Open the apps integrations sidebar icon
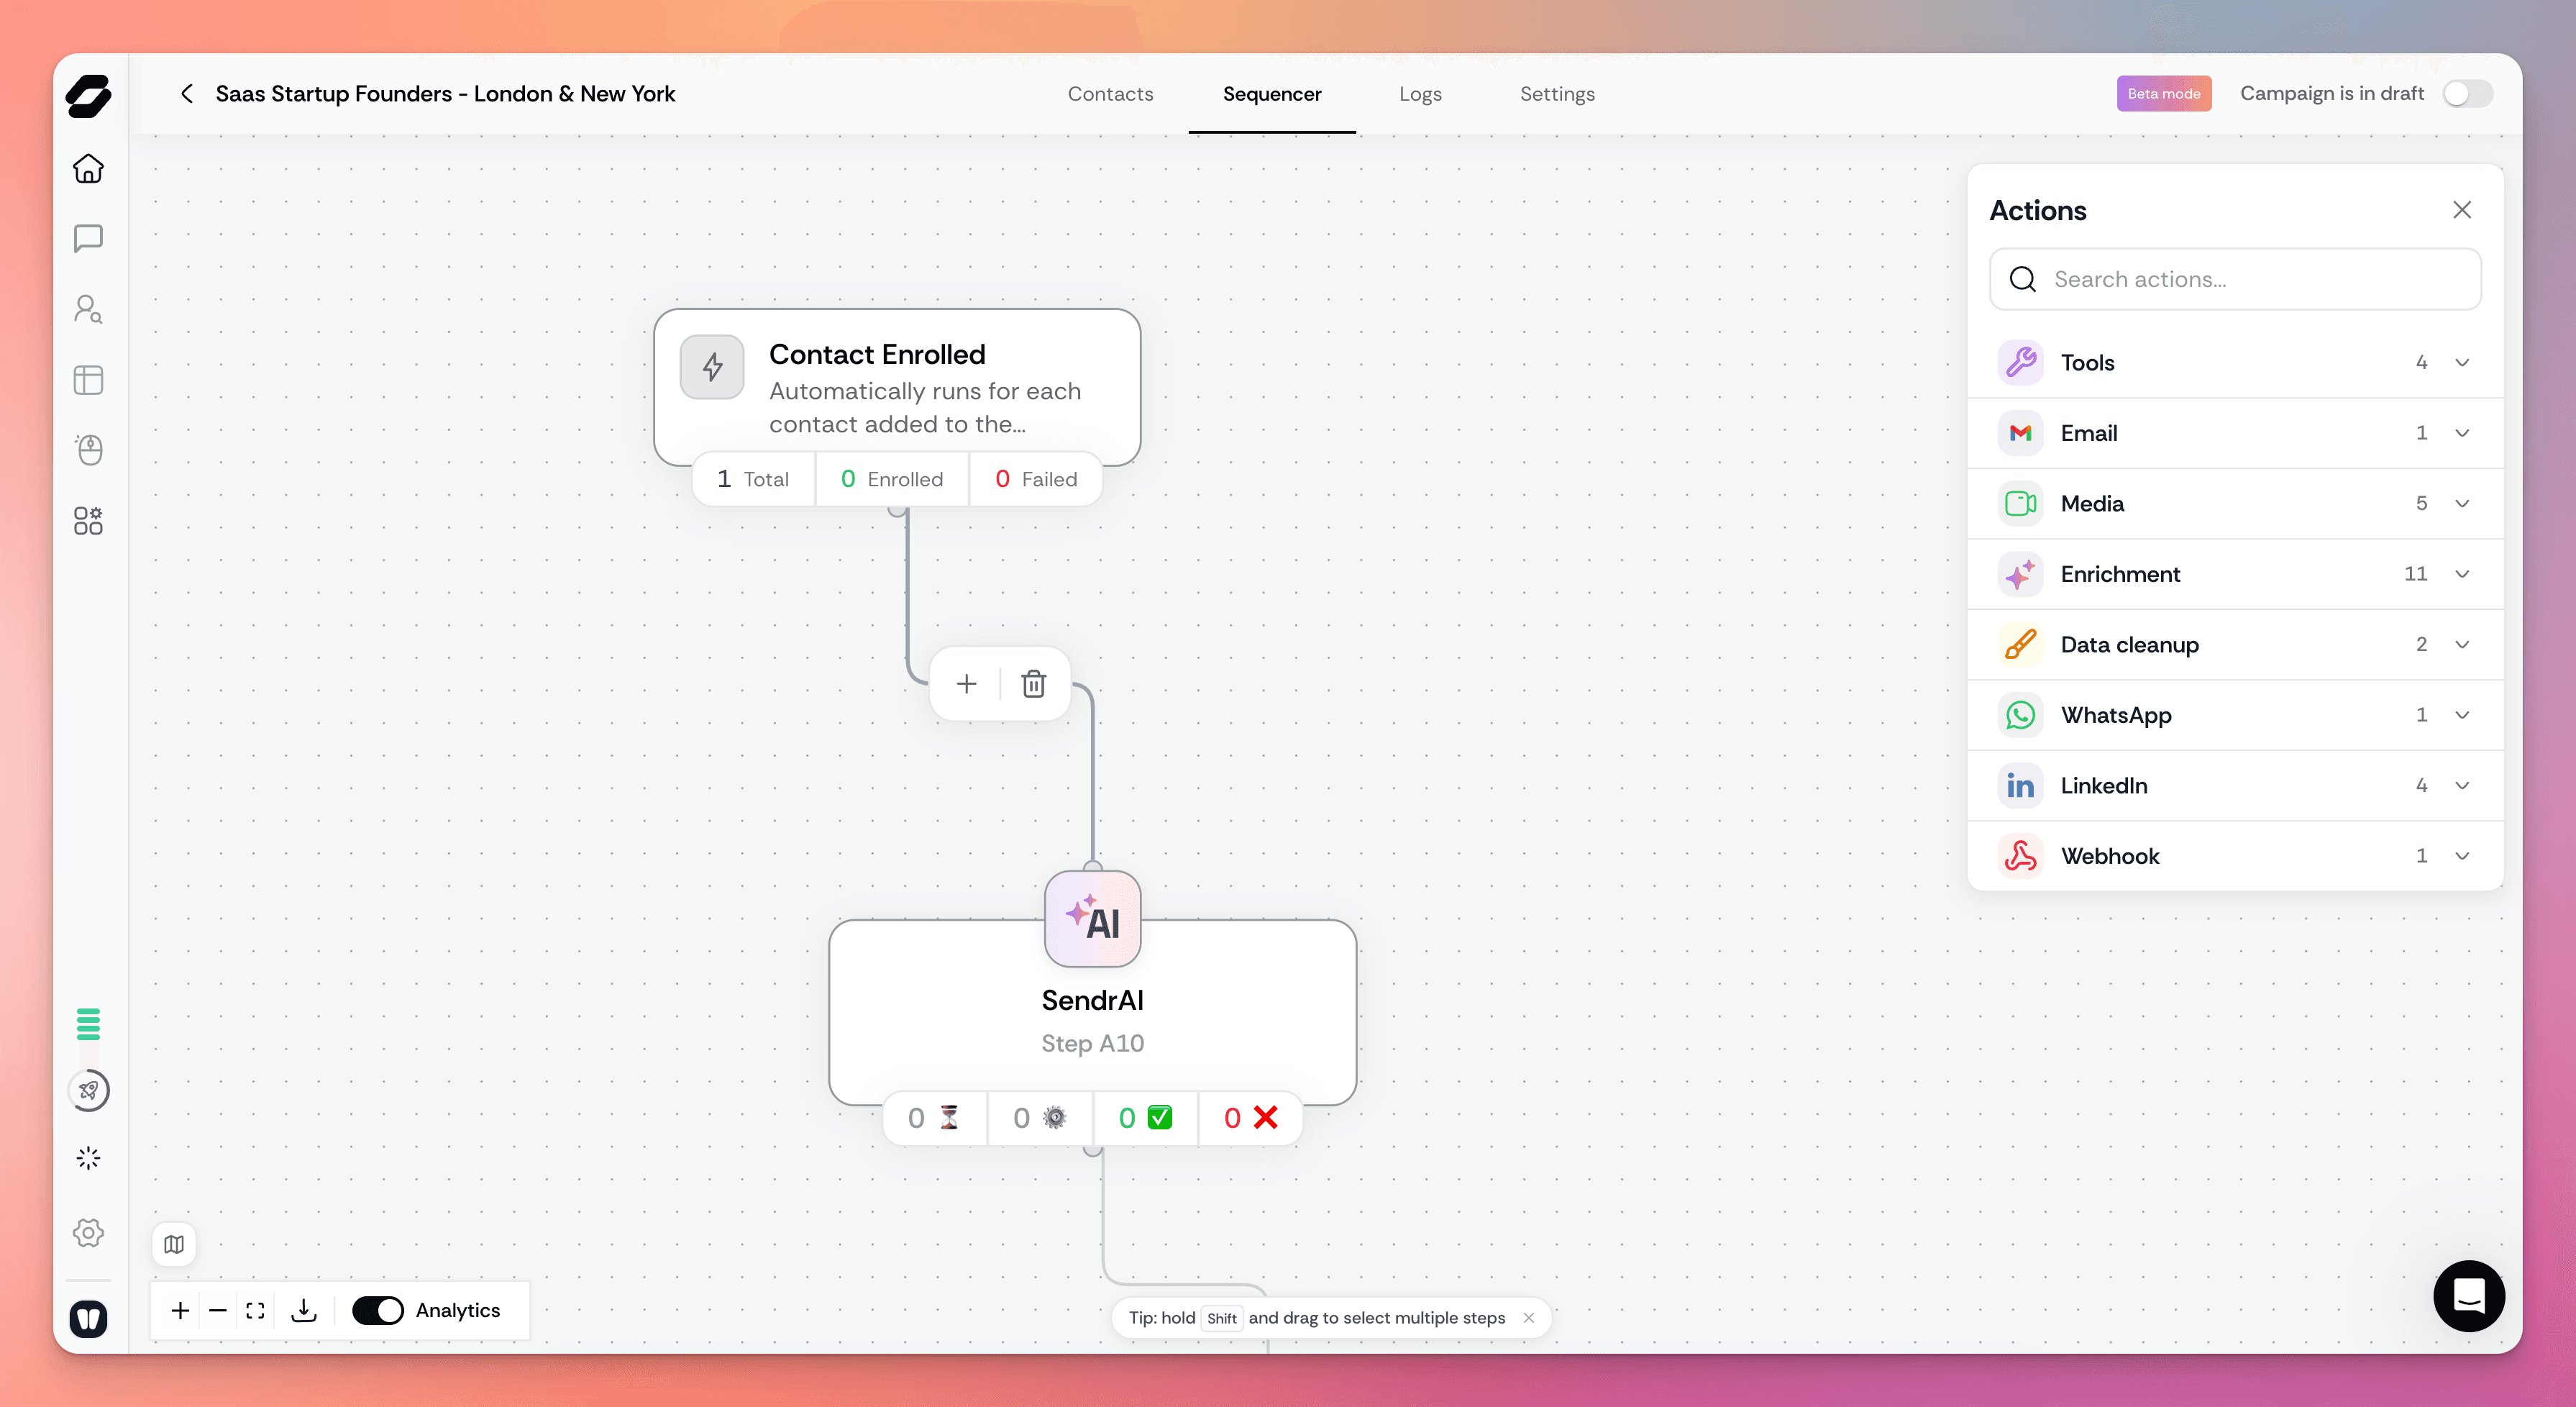 tap(88, 521)
